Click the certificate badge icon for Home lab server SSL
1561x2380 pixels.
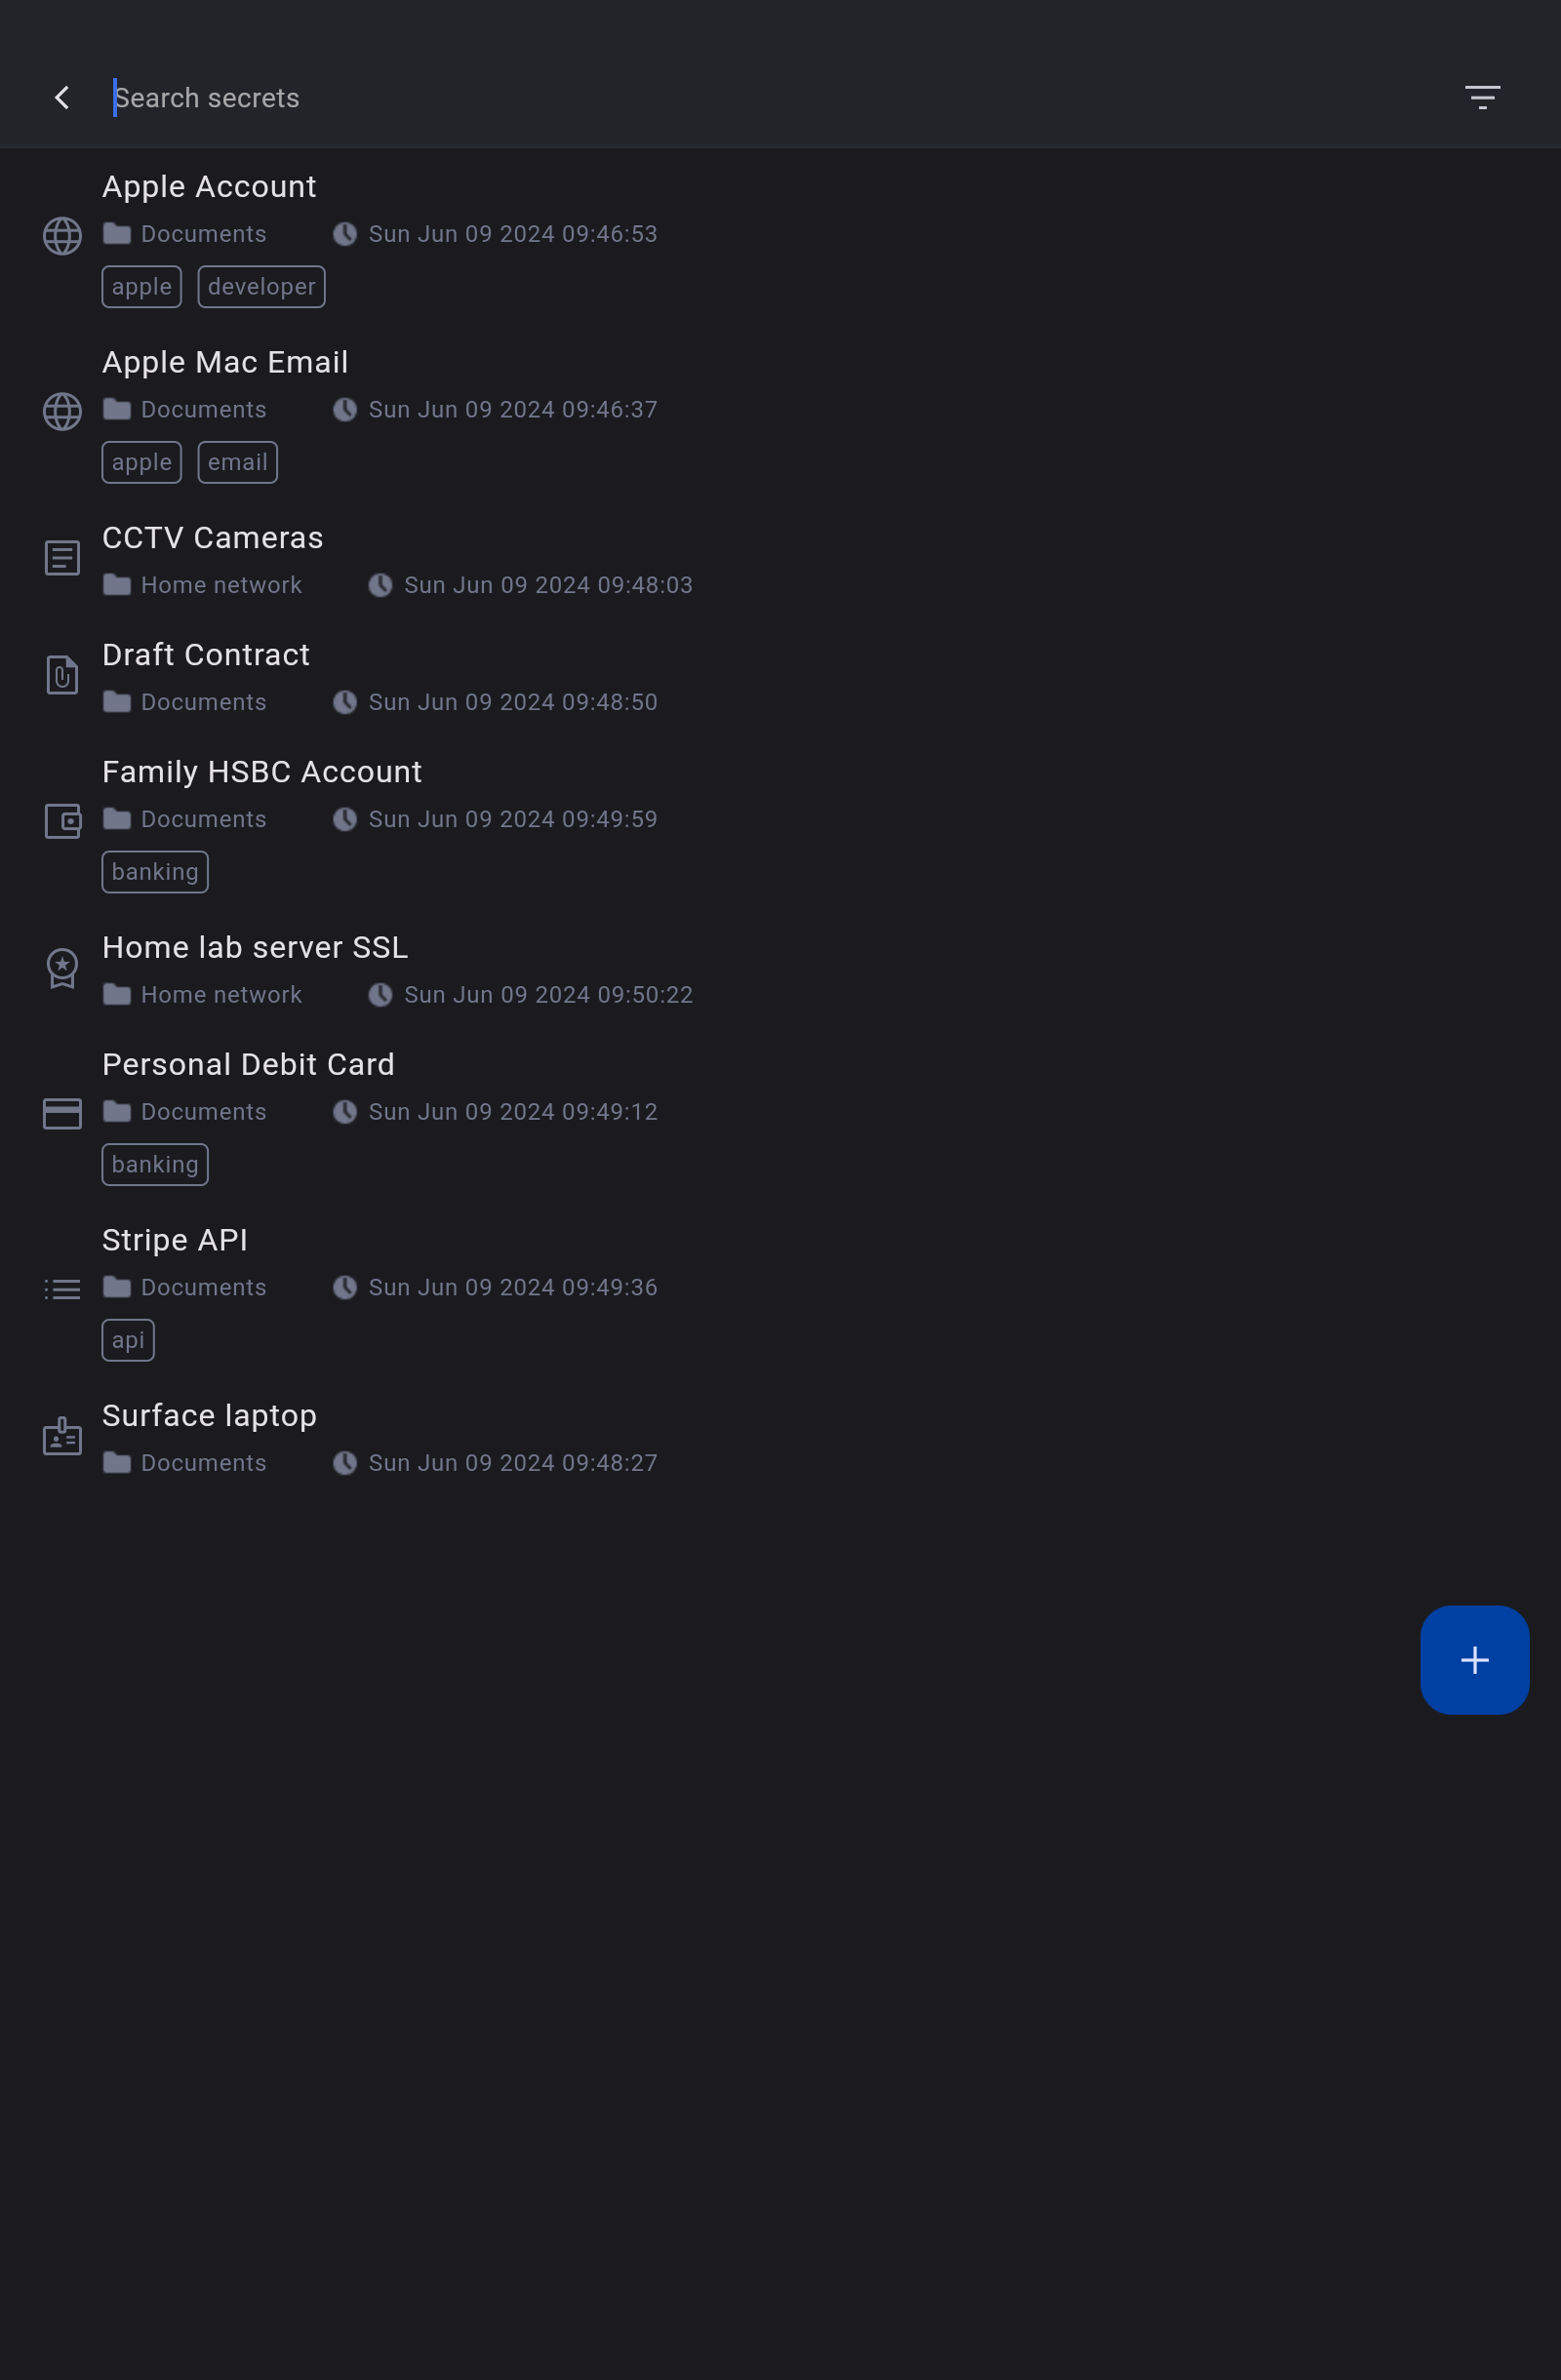(x=62, y=968)
